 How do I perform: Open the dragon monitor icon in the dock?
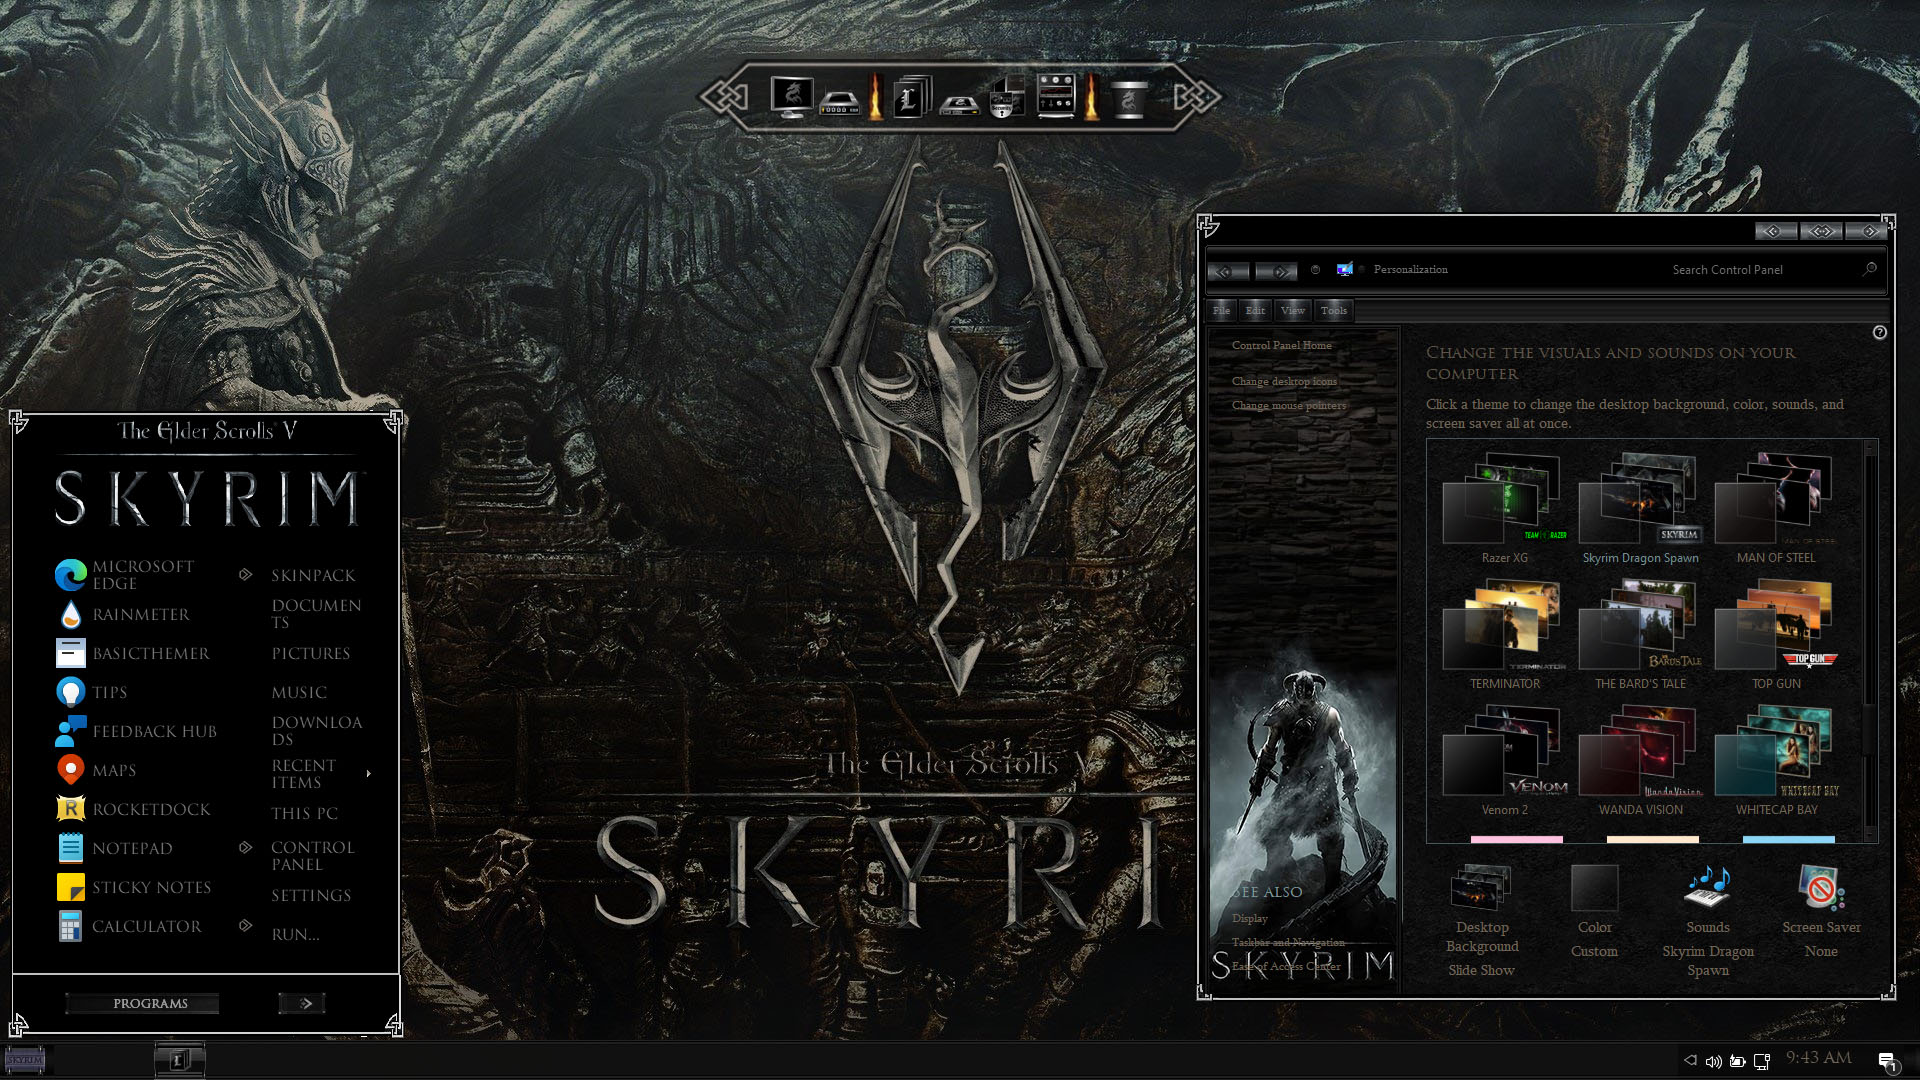pyautogui.click(x=791, y=97)
